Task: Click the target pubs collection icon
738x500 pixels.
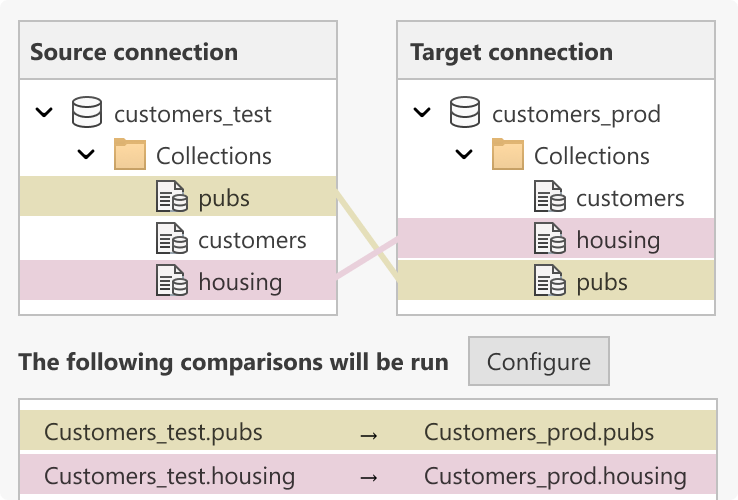Action: (550, 280)
